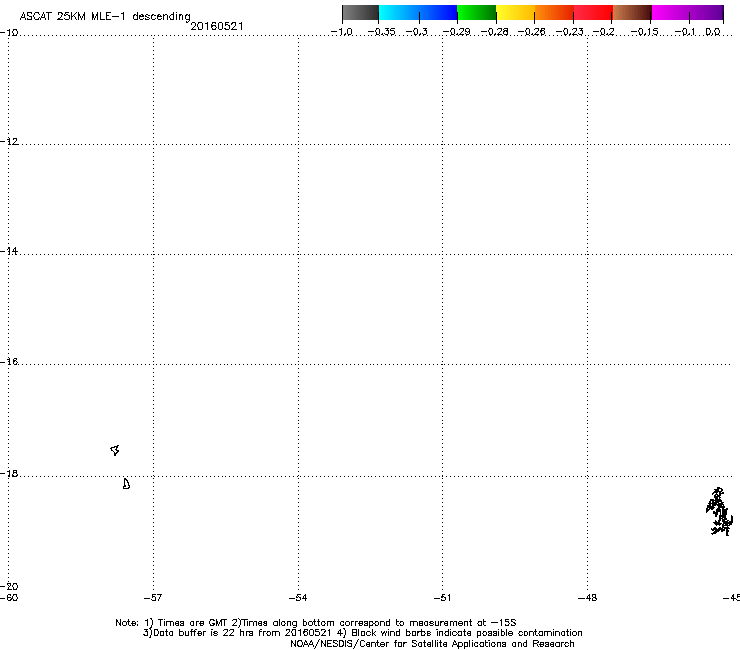Click the note line about the 22 hrs data buffer
The width and height of the screenshot is (740, 650).
click(362, 633)
